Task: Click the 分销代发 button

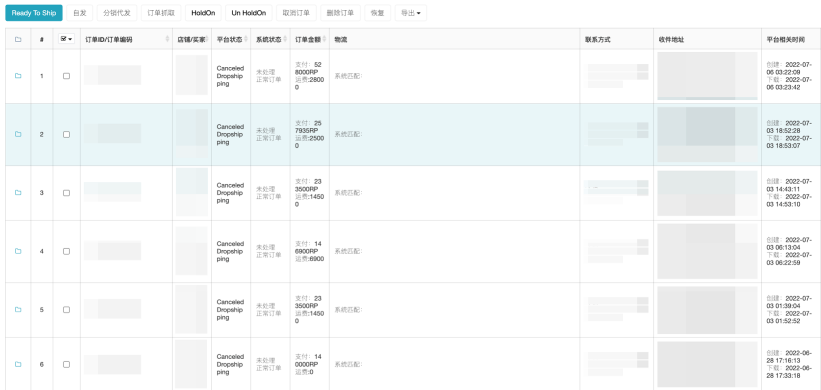Action: pyautogui.click(x=117, y=13)
